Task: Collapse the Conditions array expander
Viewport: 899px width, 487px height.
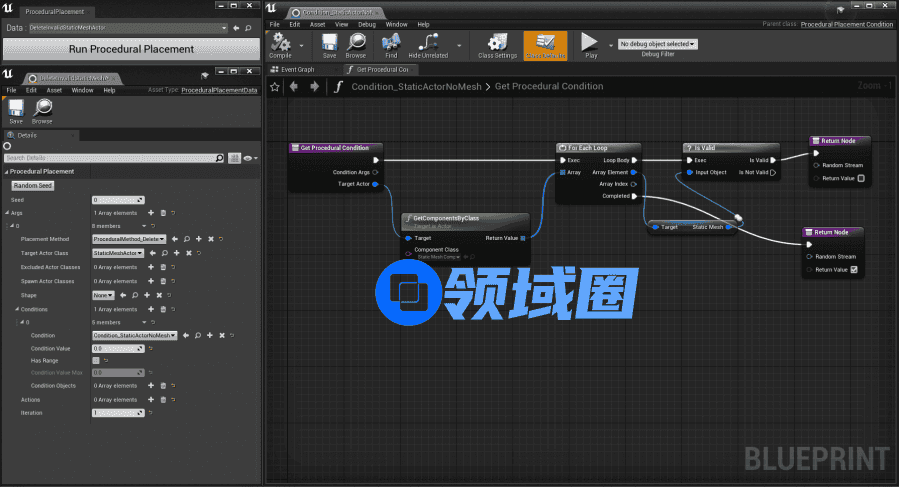Action: pyautogui.click(x=17, y=309)
